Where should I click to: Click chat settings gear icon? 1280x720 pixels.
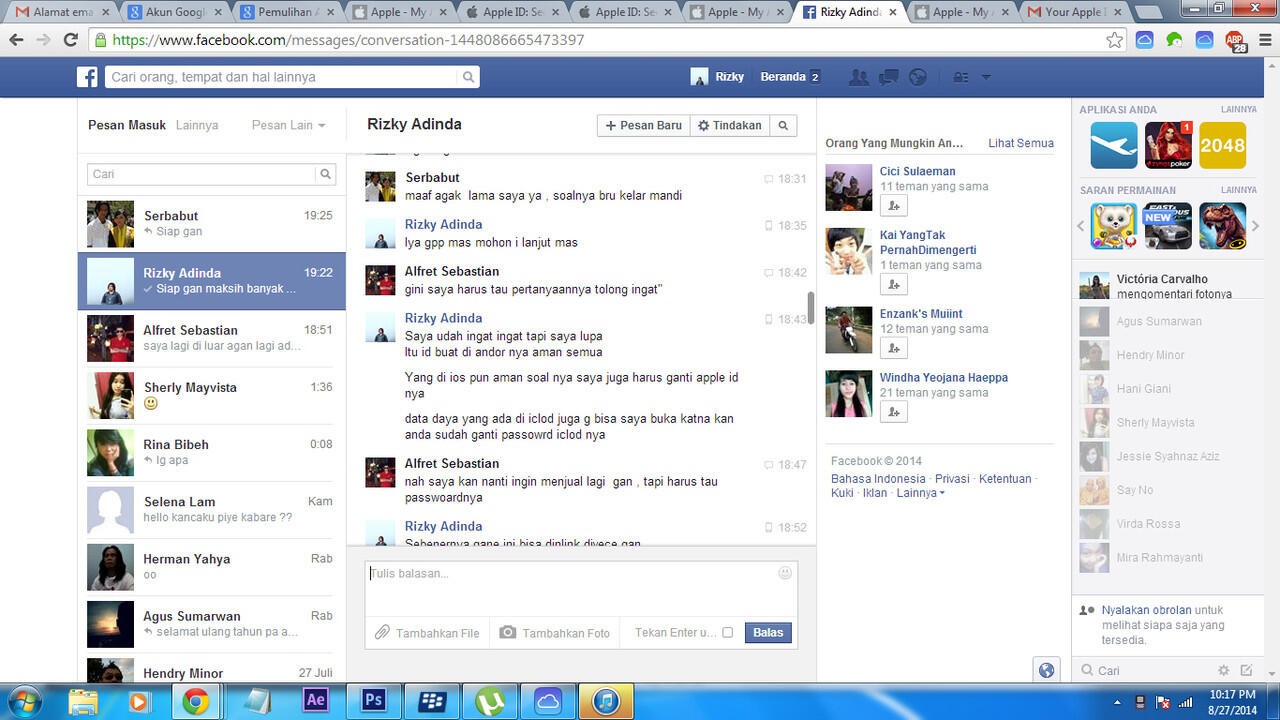point(1223,670)
